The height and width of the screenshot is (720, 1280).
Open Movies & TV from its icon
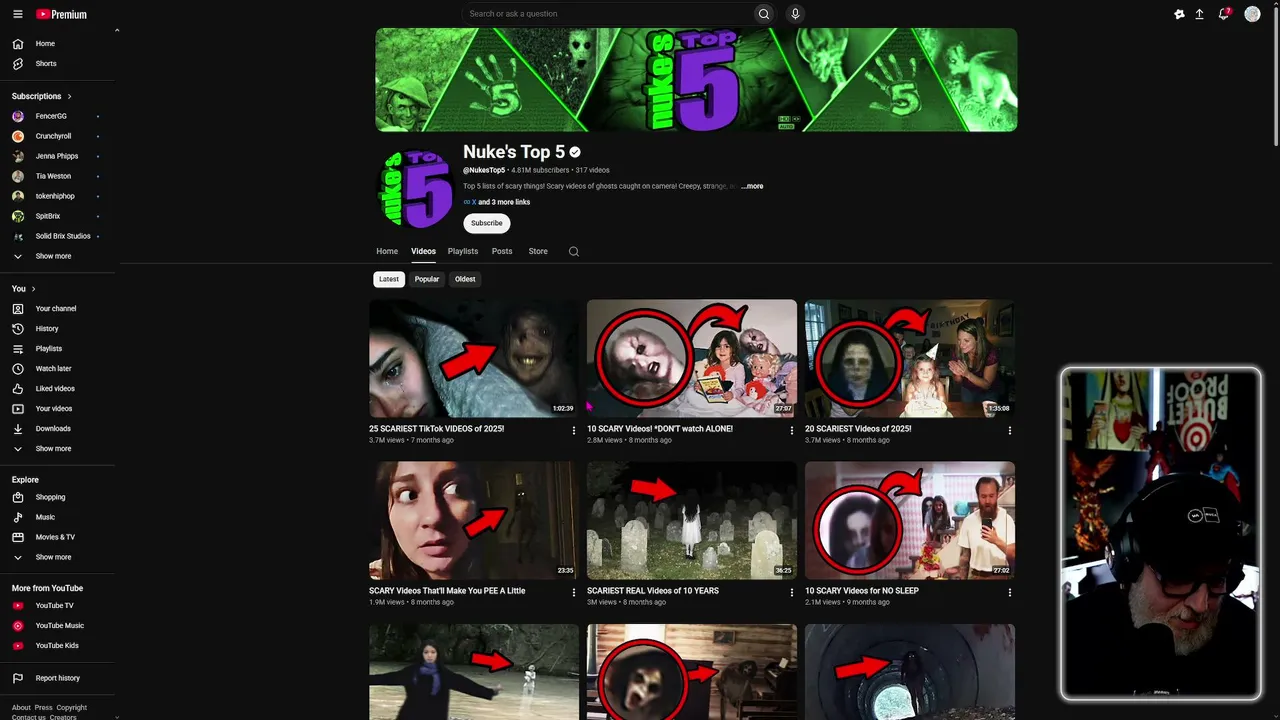coord(17,537)
